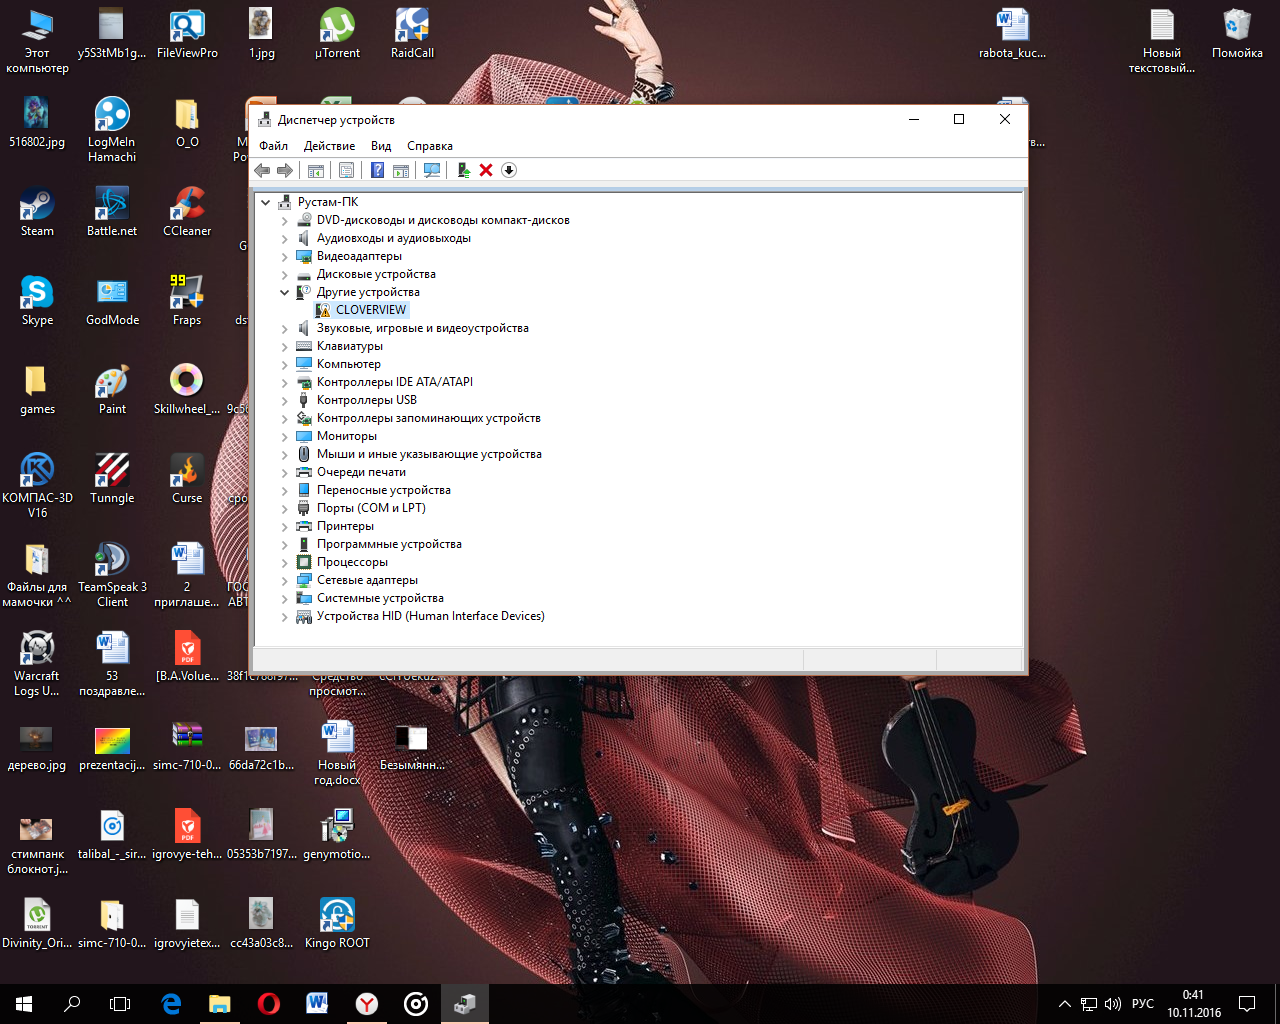The height and width of the screenshot is (1024, 1280).
Task: Click the Update driver toolbar icon
Action: click(463, 170)
